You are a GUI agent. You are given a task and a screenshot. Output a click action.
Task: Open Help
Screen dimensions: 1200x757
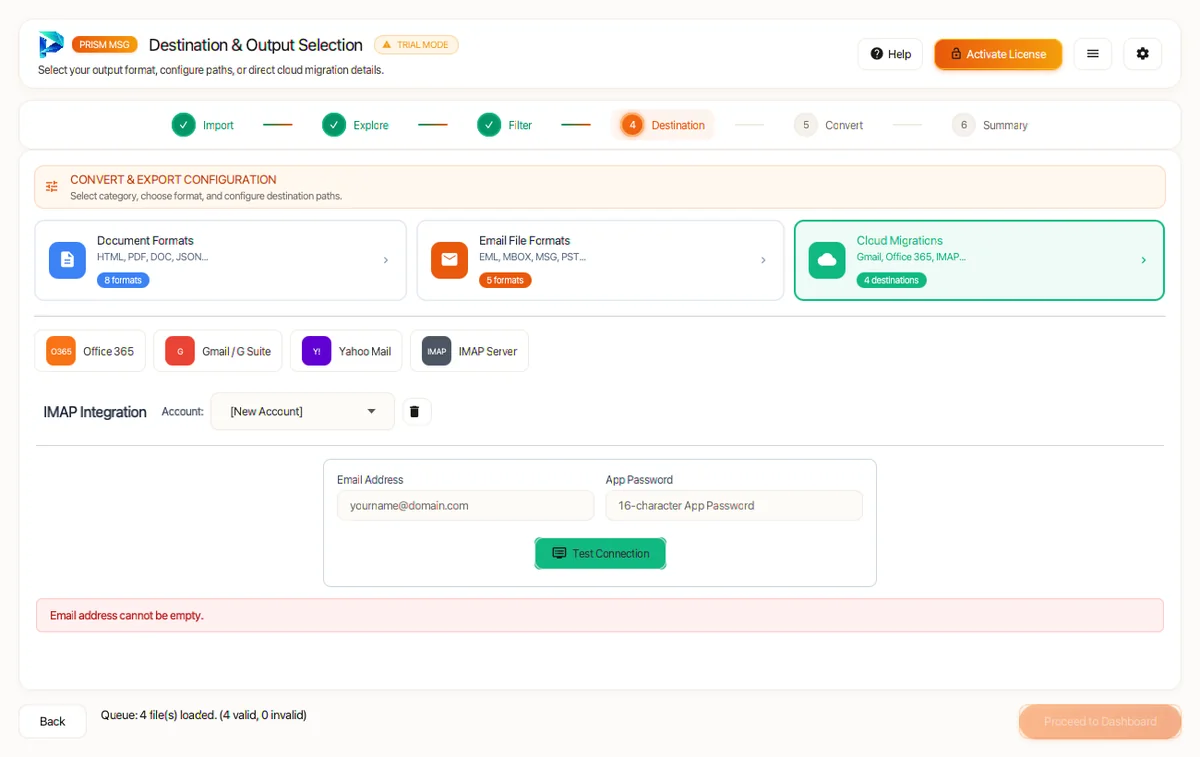click(x=890, y=54)
